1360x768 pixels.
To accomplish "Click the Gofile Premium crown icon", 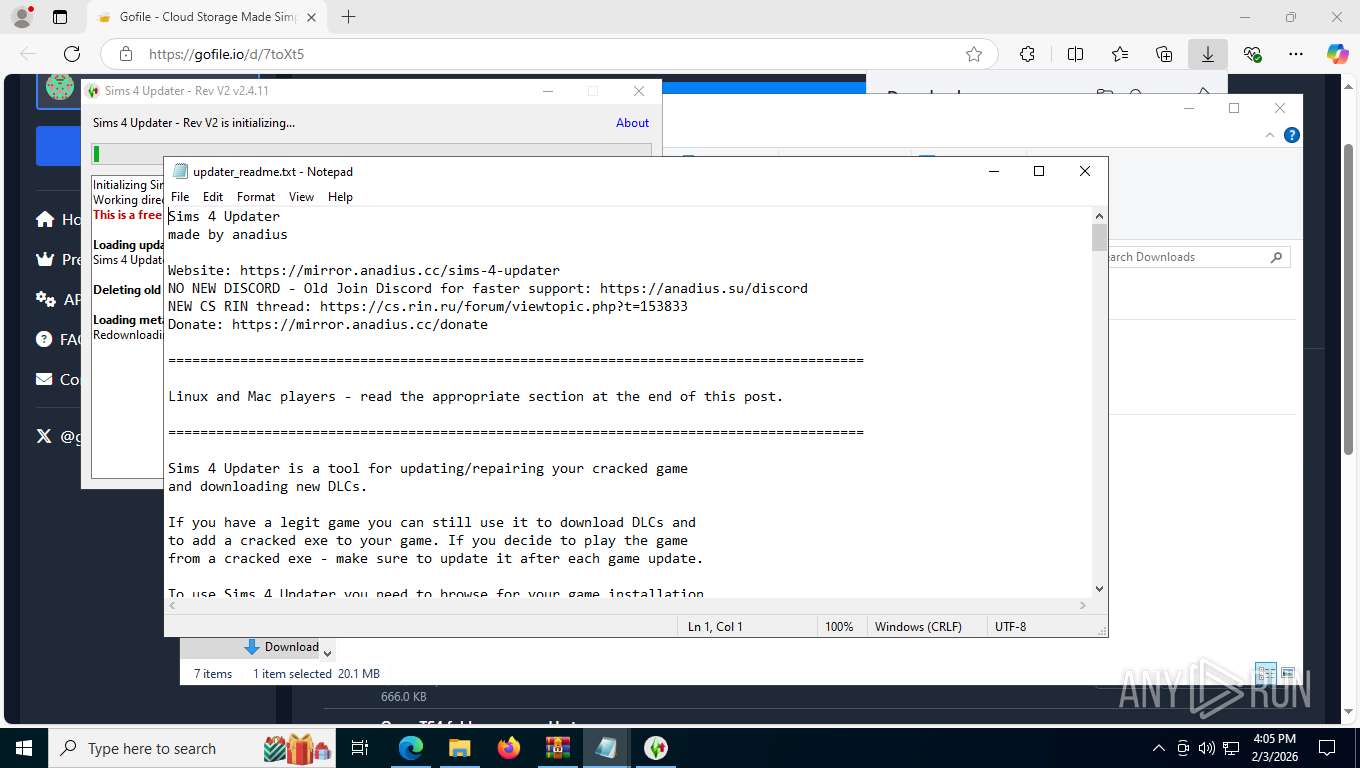I will (44, 259).
